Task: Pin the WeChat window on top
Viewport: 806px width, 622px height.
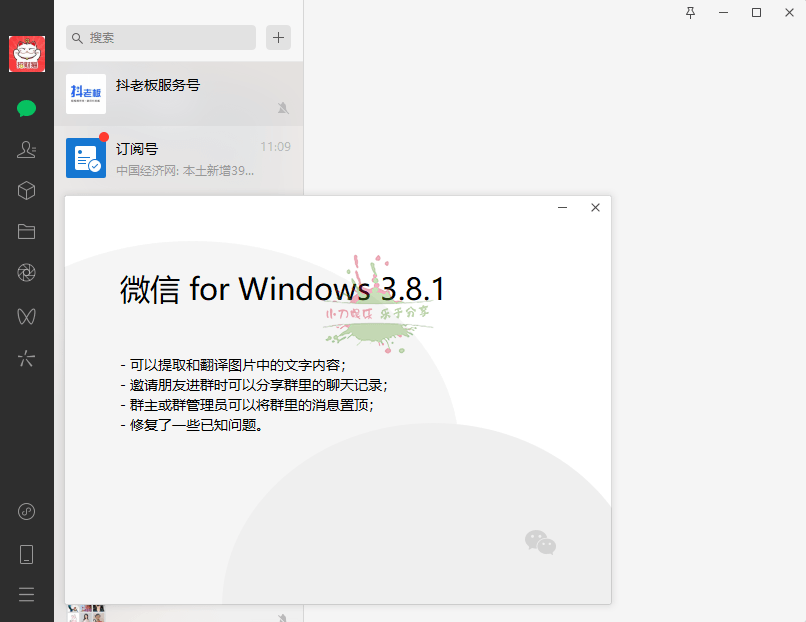Action: 690,13
